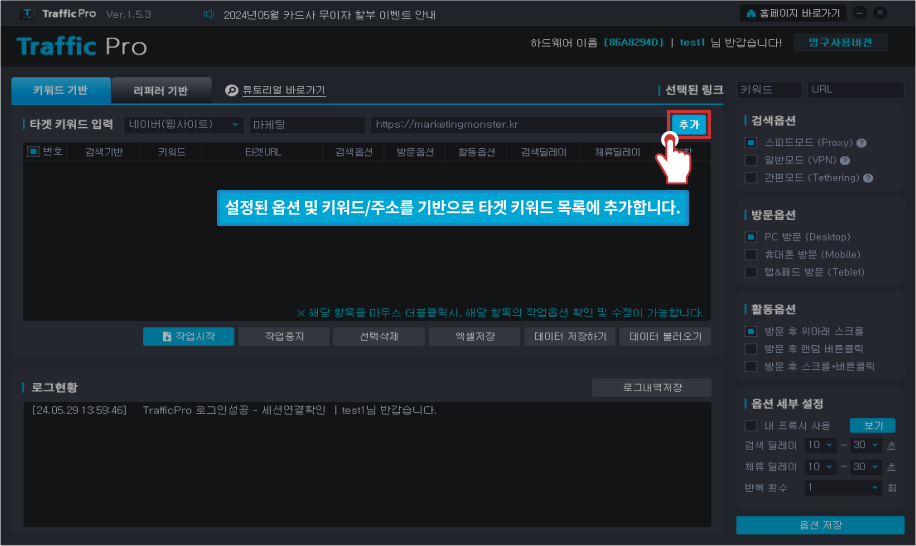
Task: Click the card installment event notice text
Action: click(329, 15)
